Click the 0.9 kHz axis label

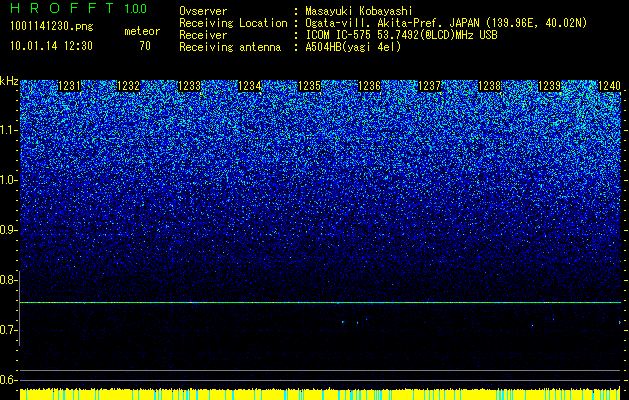pos(8,230)
